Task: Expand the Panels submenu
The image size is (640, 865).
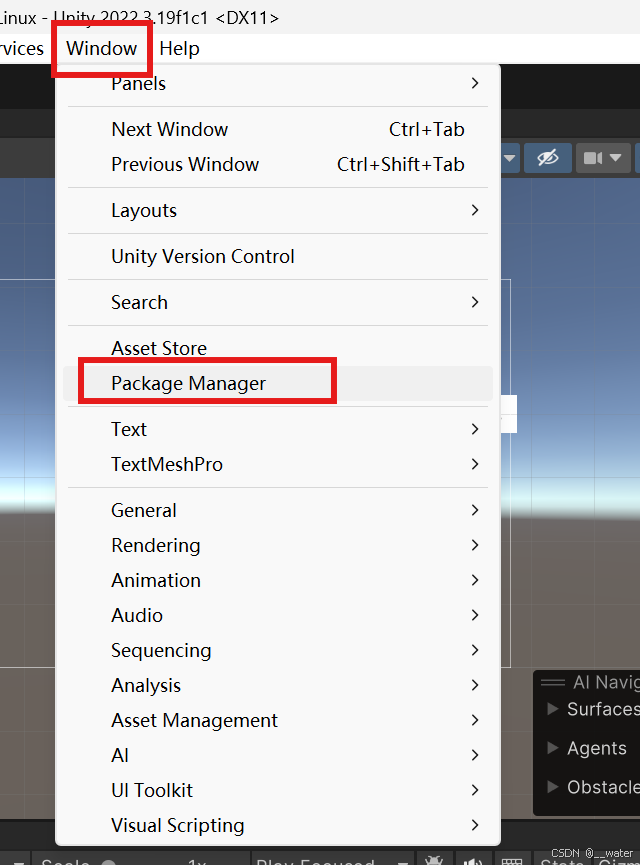Action: (x=278, y=83)
